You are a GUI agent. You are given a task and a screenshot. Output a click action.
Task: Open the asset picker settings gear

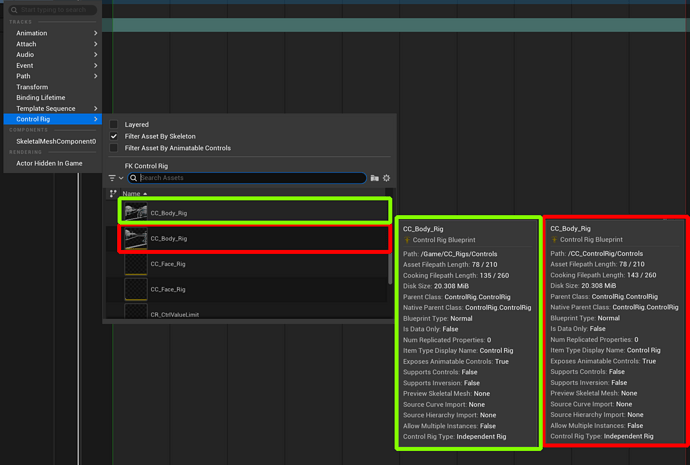tap(386, 178)
